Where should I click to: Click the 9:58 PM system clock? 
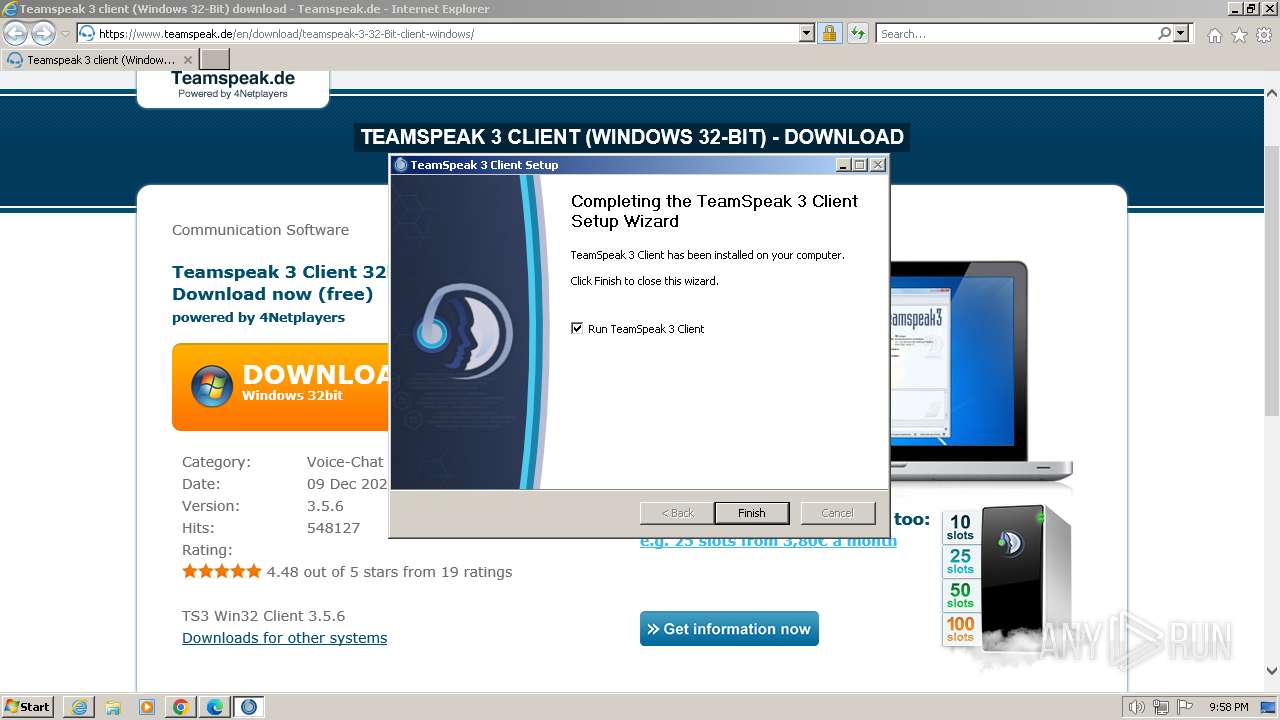point(1229,707)
